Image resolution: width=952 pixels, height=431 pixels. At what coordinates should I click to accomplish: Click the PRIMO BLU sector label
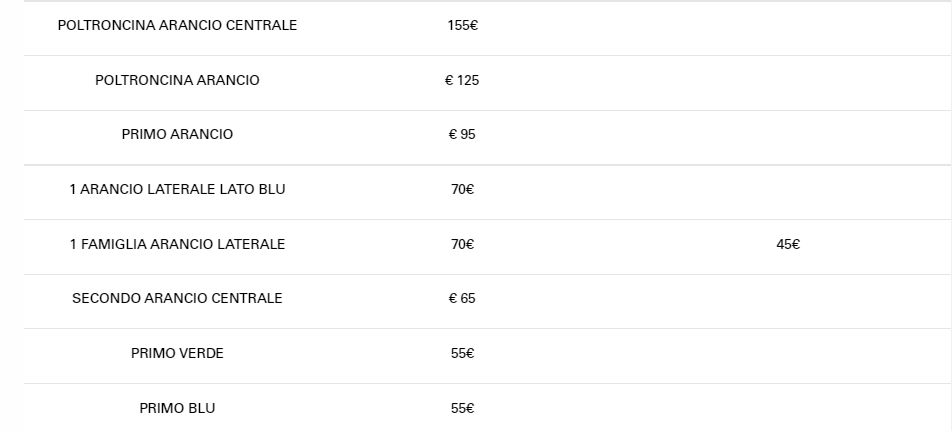pos(177,408)
